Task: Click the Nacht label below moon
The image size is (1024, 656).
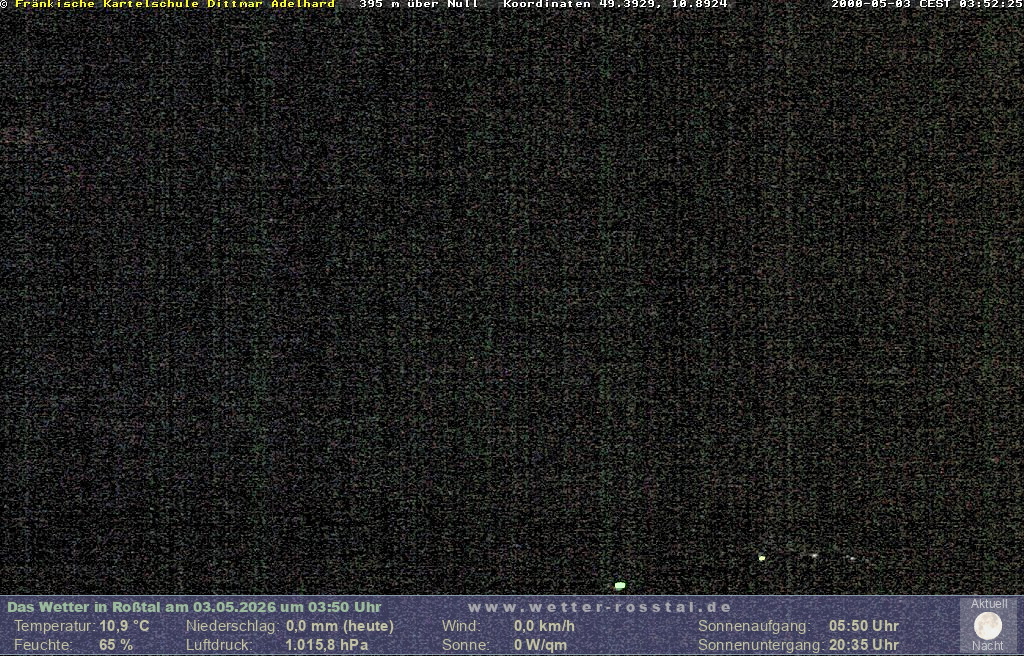Action: coord(987,646)
